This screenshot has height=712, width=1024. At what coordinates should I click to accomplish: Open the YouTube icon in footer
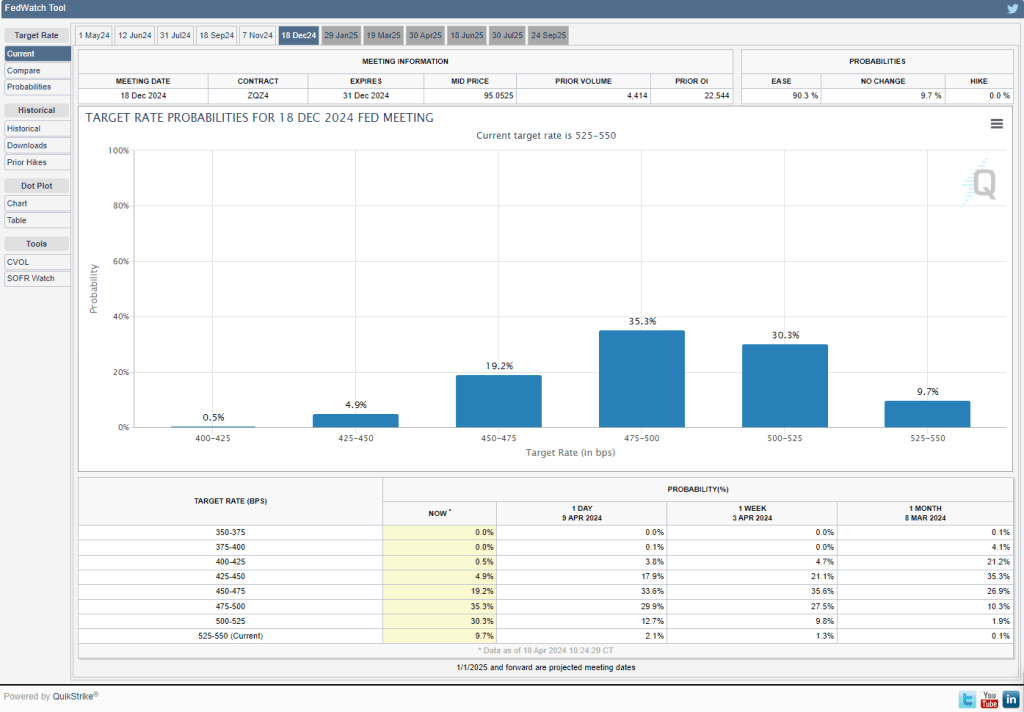[989, 699]
